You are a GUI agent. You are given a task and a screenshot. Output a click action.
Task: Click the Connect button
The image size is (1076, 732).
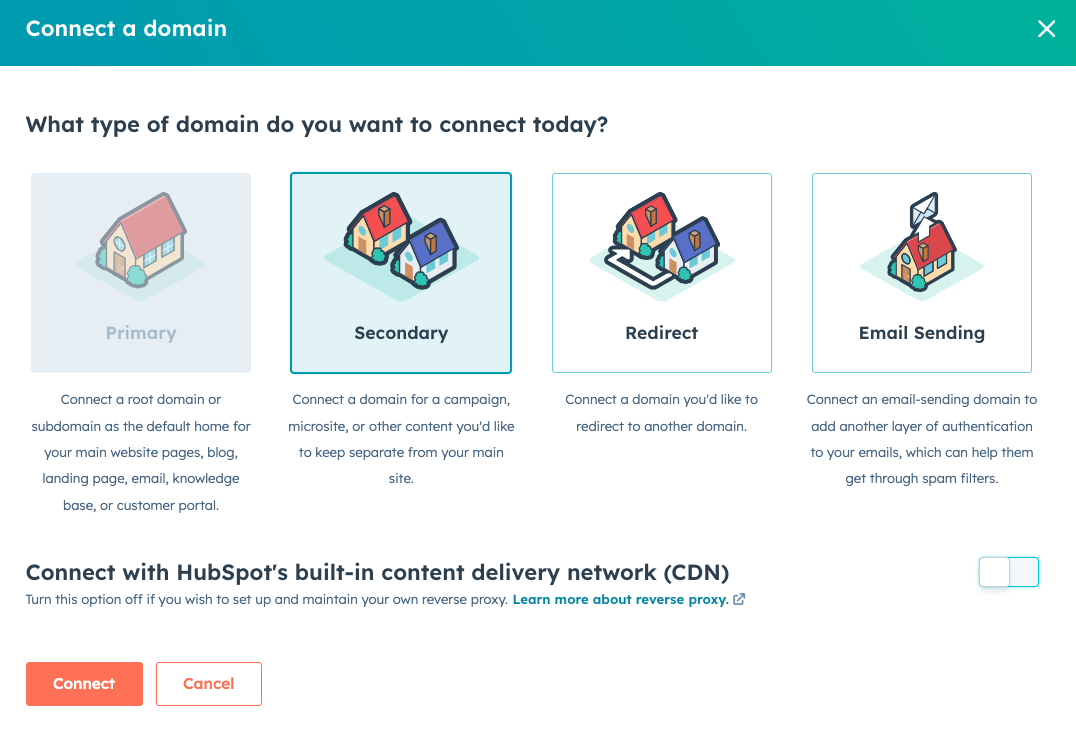click(x=84, y=684)
